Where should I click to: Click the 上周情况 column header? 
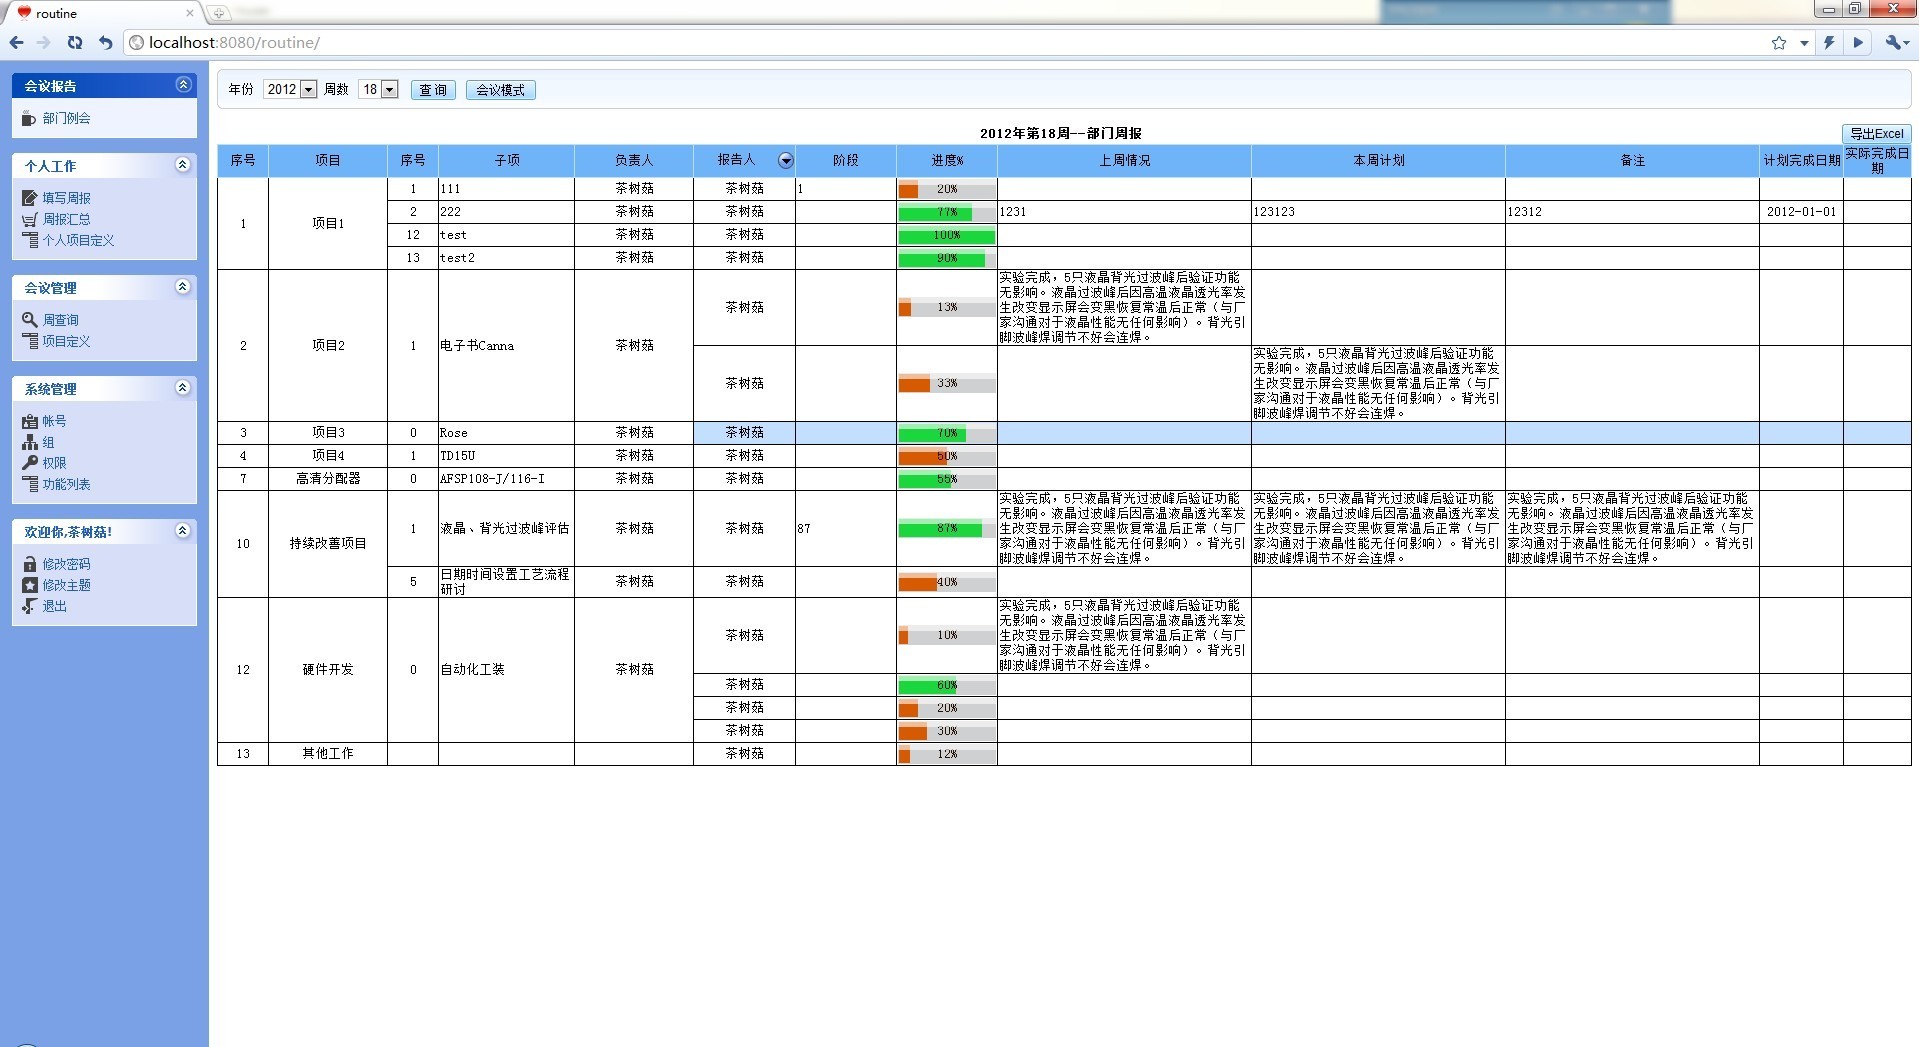(x=1124, y=160)
